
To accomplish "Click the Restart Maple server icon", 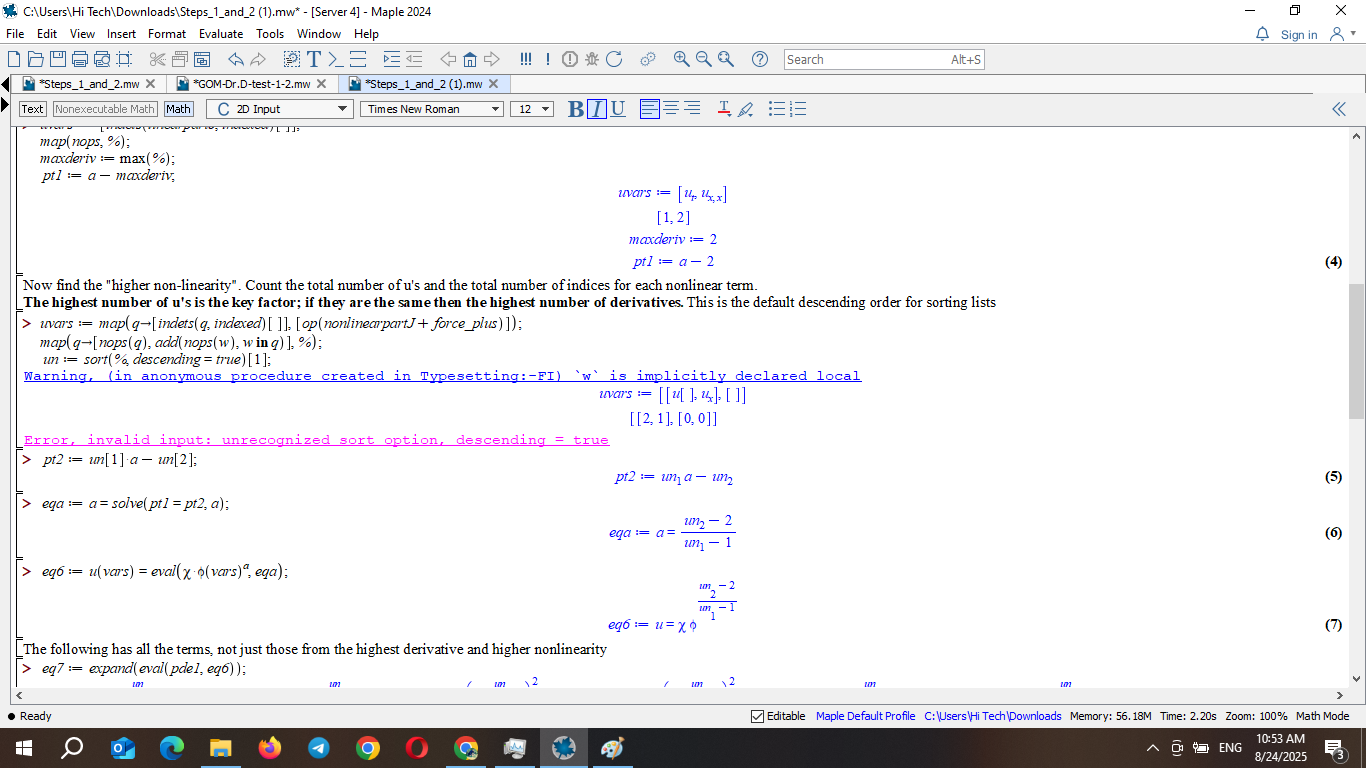I will 614,59.
